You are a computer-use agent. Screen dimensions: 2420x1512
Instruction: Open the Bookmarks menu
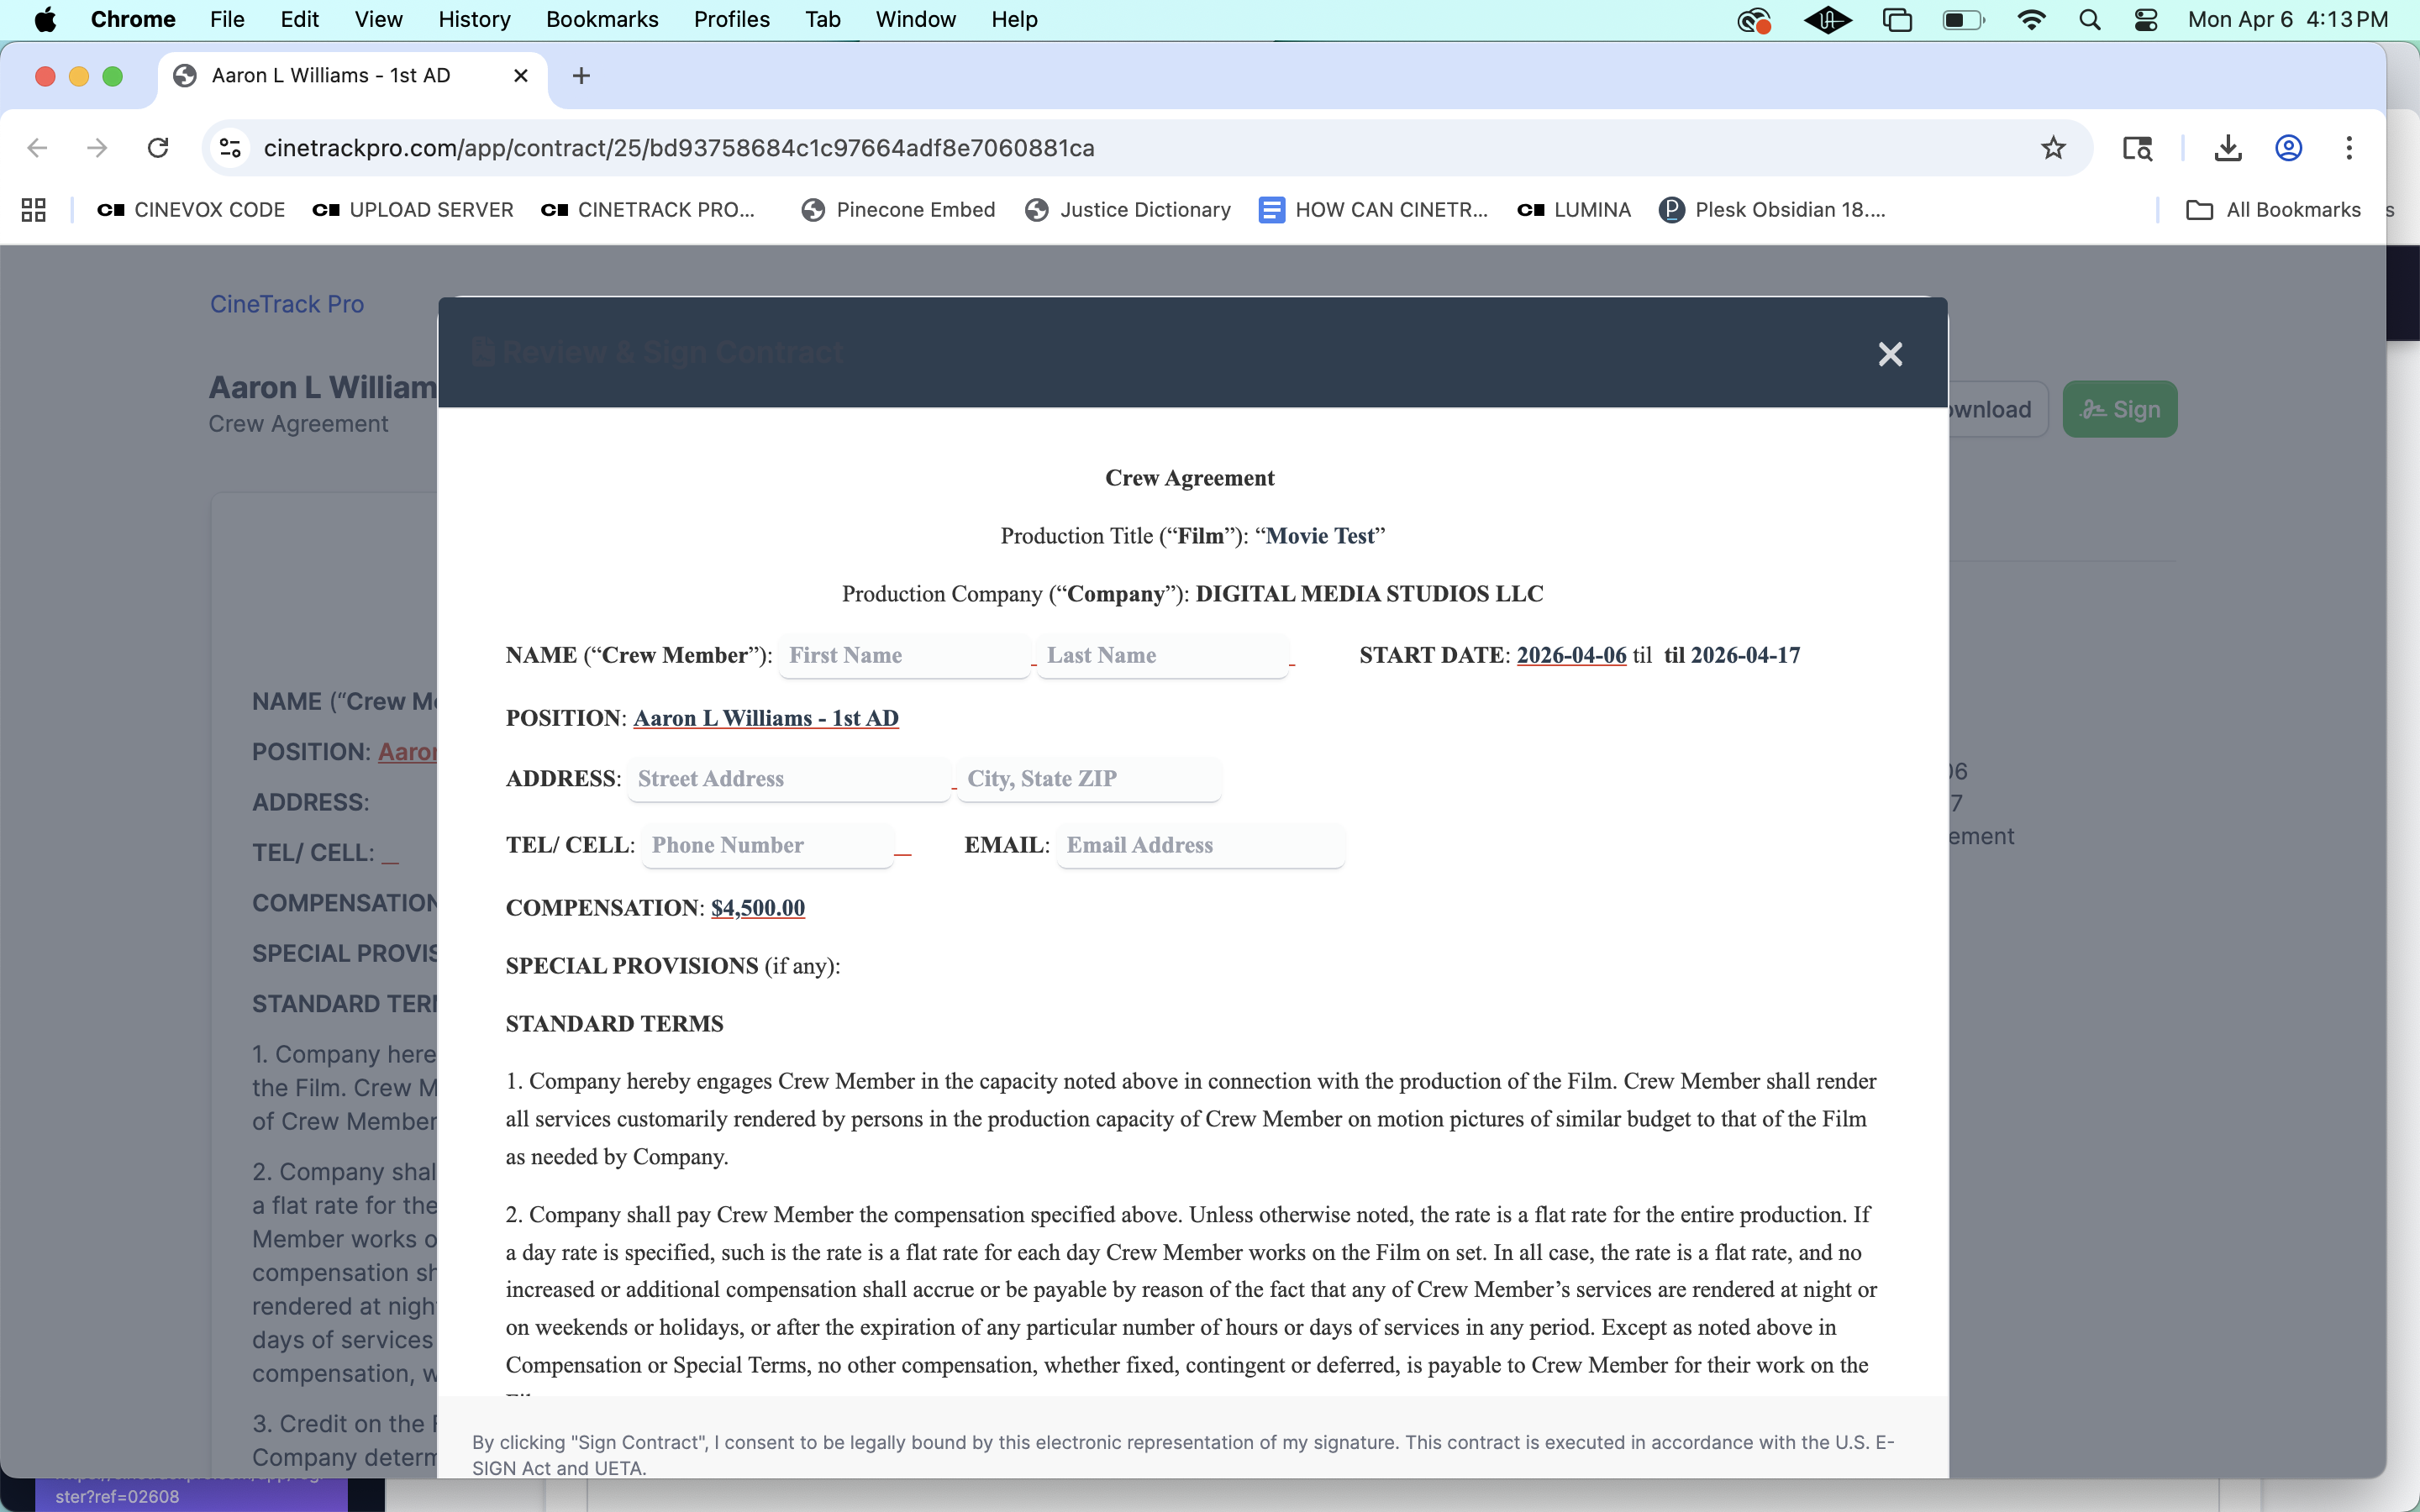coord(602,19)
